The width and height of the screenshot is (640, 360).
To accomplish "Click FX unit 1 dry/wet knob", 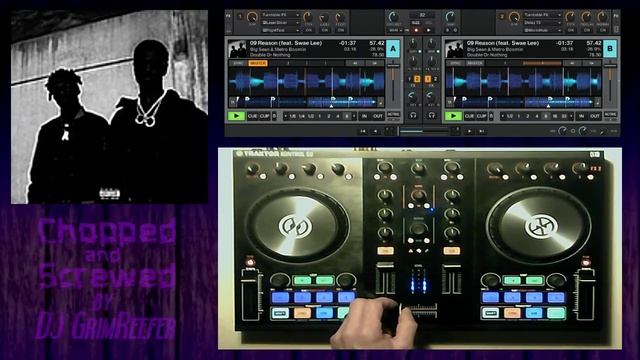I will point(253,18).
